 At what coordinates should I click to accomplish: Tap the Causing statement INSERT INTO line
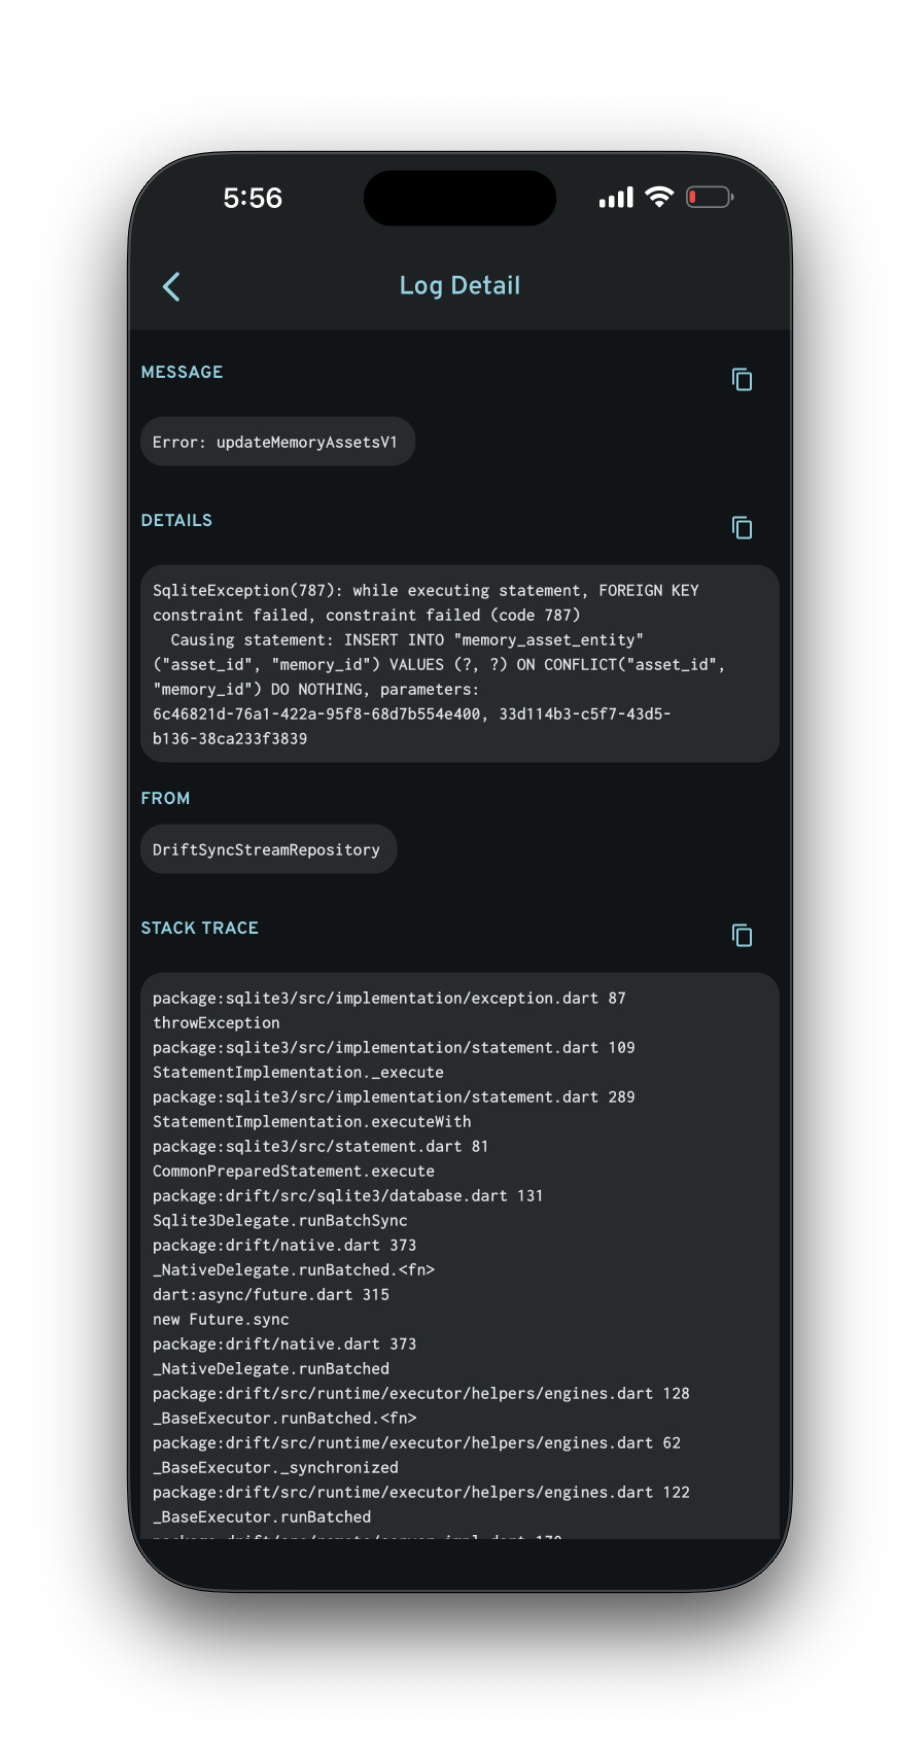407,640
